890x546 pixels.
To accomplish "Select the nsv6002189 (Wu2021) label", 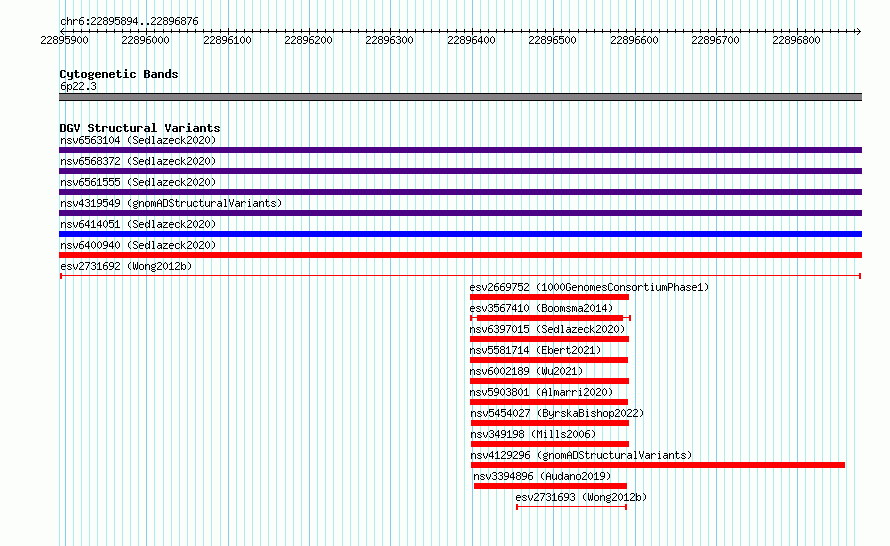I will 526,371.
